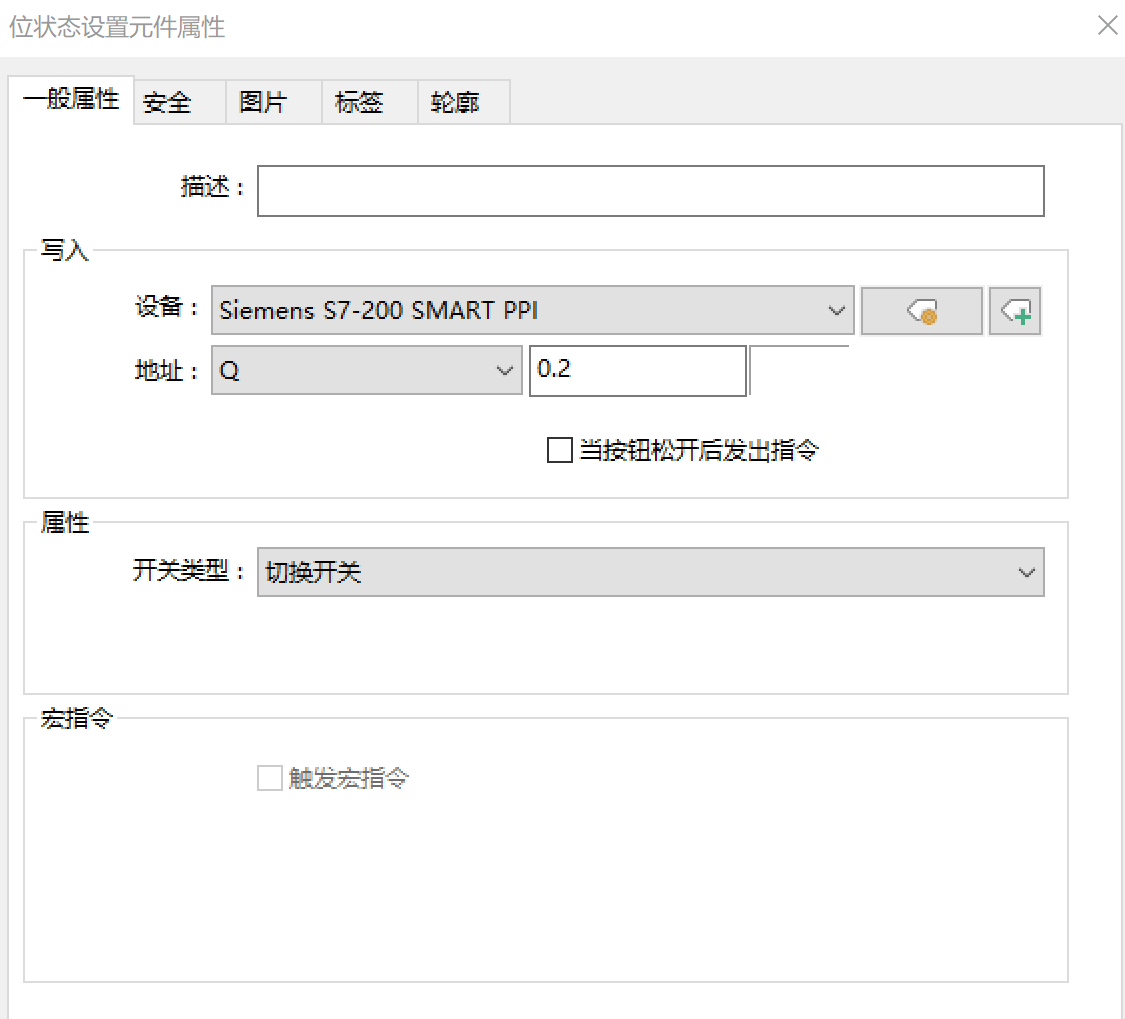Switch to the 安全 tab
This screenshot has width=1125, height=1019.
168,101
